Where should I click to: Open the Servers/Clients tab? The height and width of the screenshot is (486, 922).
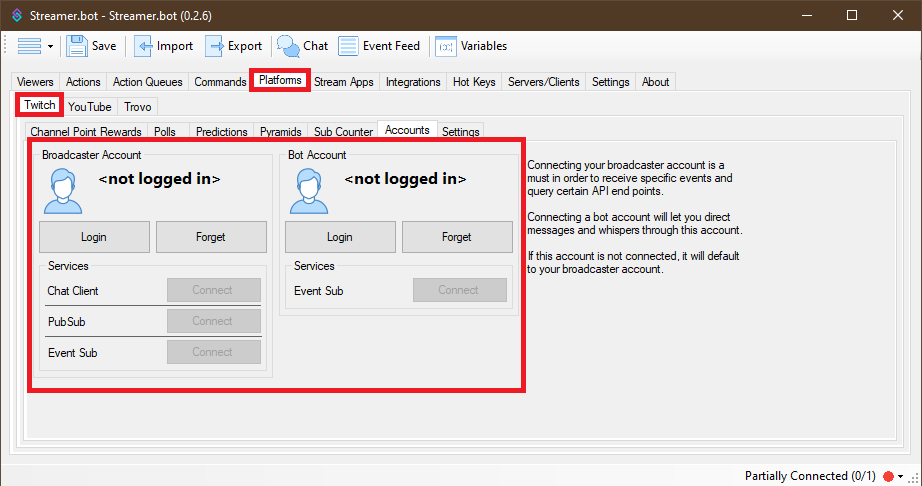(543, 82)
